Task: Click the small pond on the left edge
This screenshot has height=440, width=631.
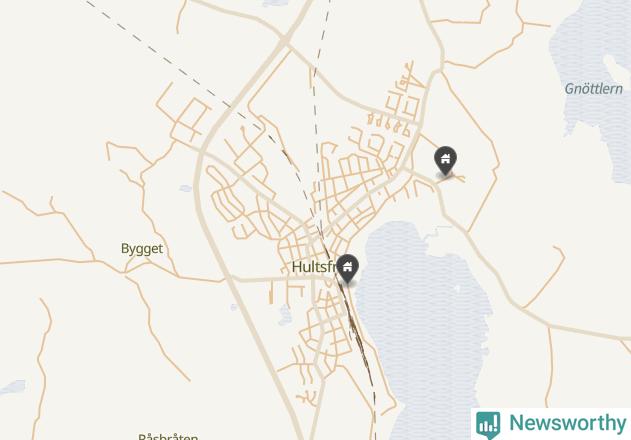Action: (x=13, y=386)
